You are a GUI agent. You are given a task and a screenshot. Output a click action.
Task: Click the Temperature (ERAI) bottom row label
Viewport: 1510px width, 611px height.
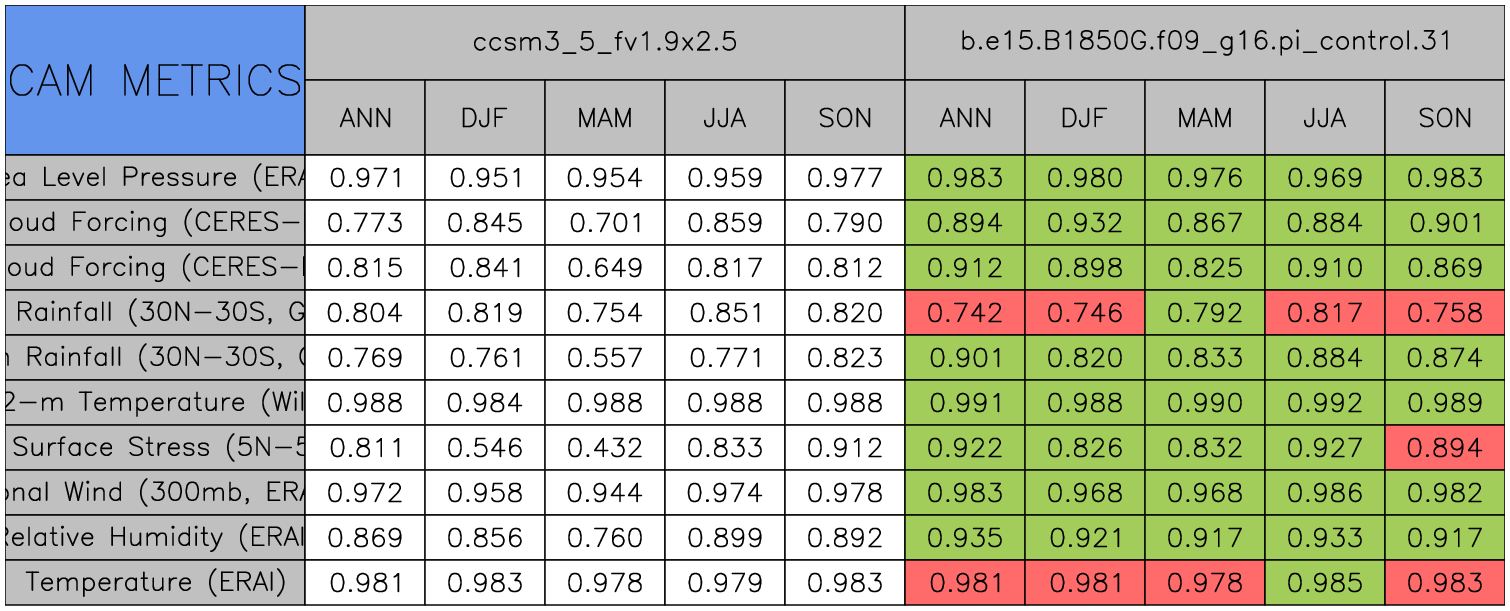pos(155,582)
